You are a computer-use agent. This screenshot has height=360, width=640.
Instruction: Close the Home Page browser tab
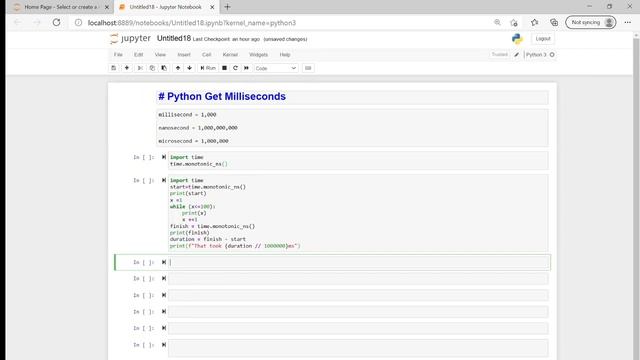(x=107, y=7)
